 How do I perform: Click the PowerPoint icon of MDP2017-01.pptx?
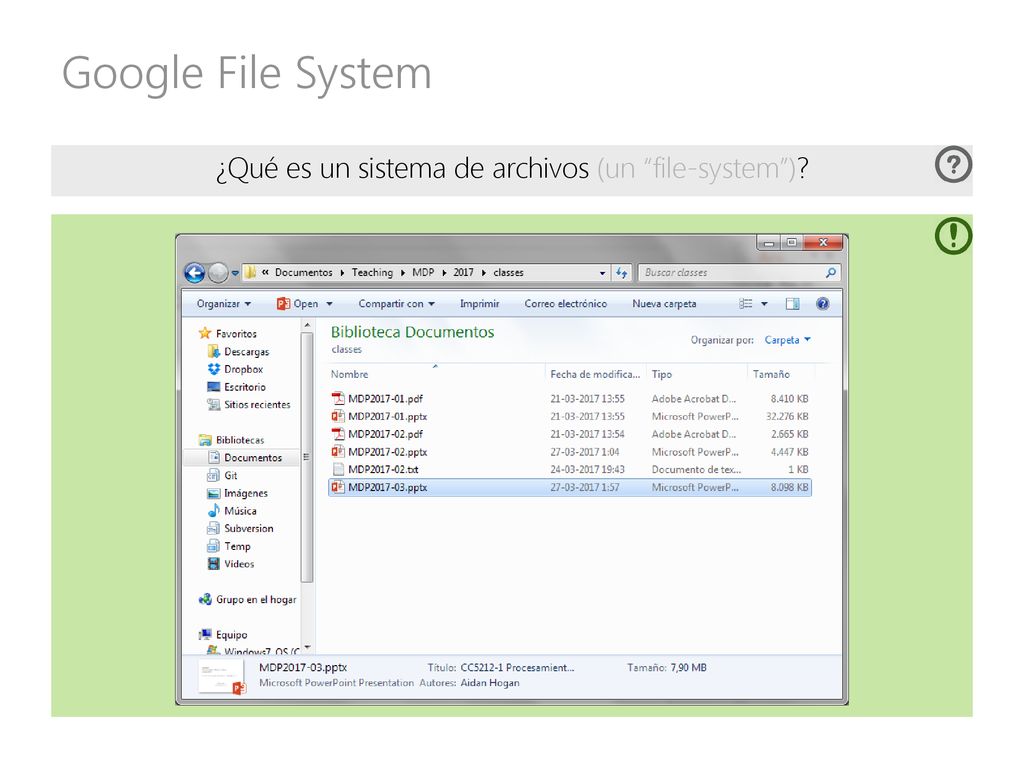(x=338, y=416)
